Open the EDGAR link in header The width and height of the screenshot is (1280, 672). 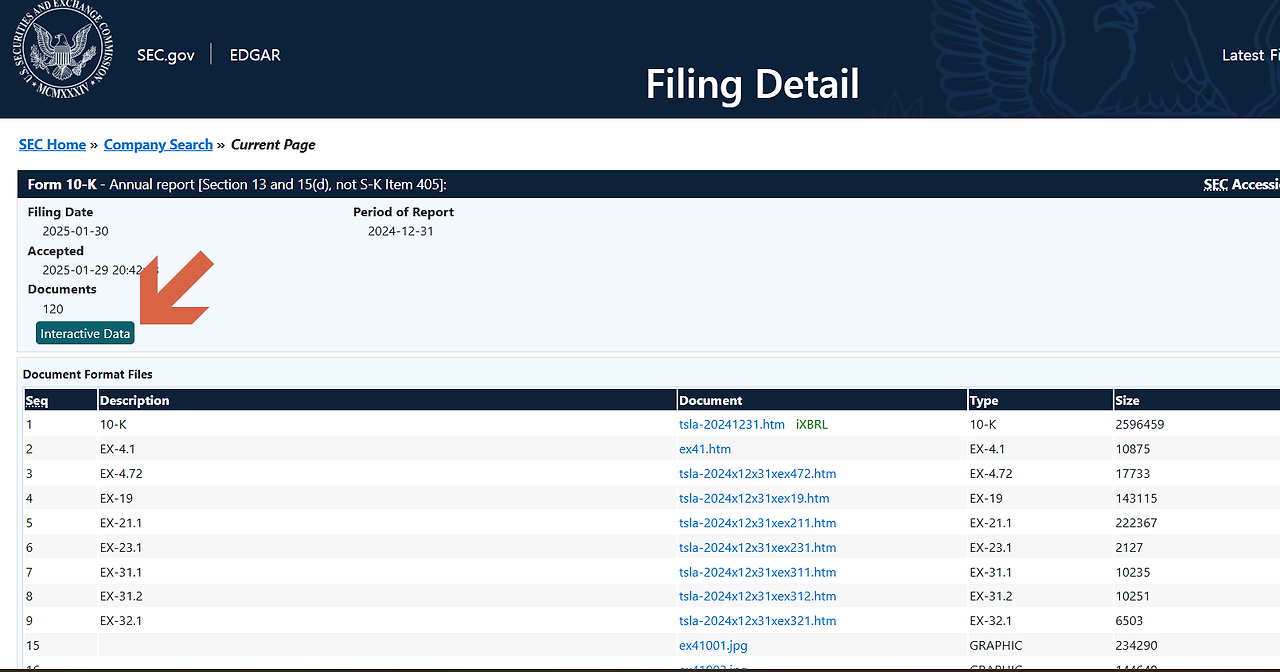[255, 55]
